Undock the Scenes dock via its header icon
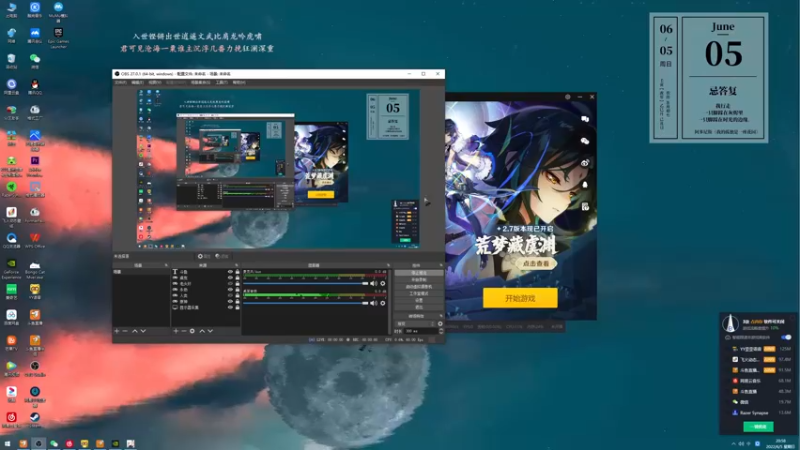Viewport: 800px width, 450px height. click(166, 265)
